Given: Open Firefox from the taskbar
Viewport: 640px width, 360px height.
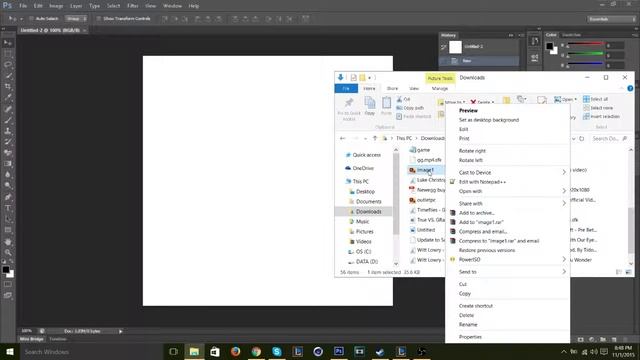Looking at the screenshot, I should click(235, 351).
